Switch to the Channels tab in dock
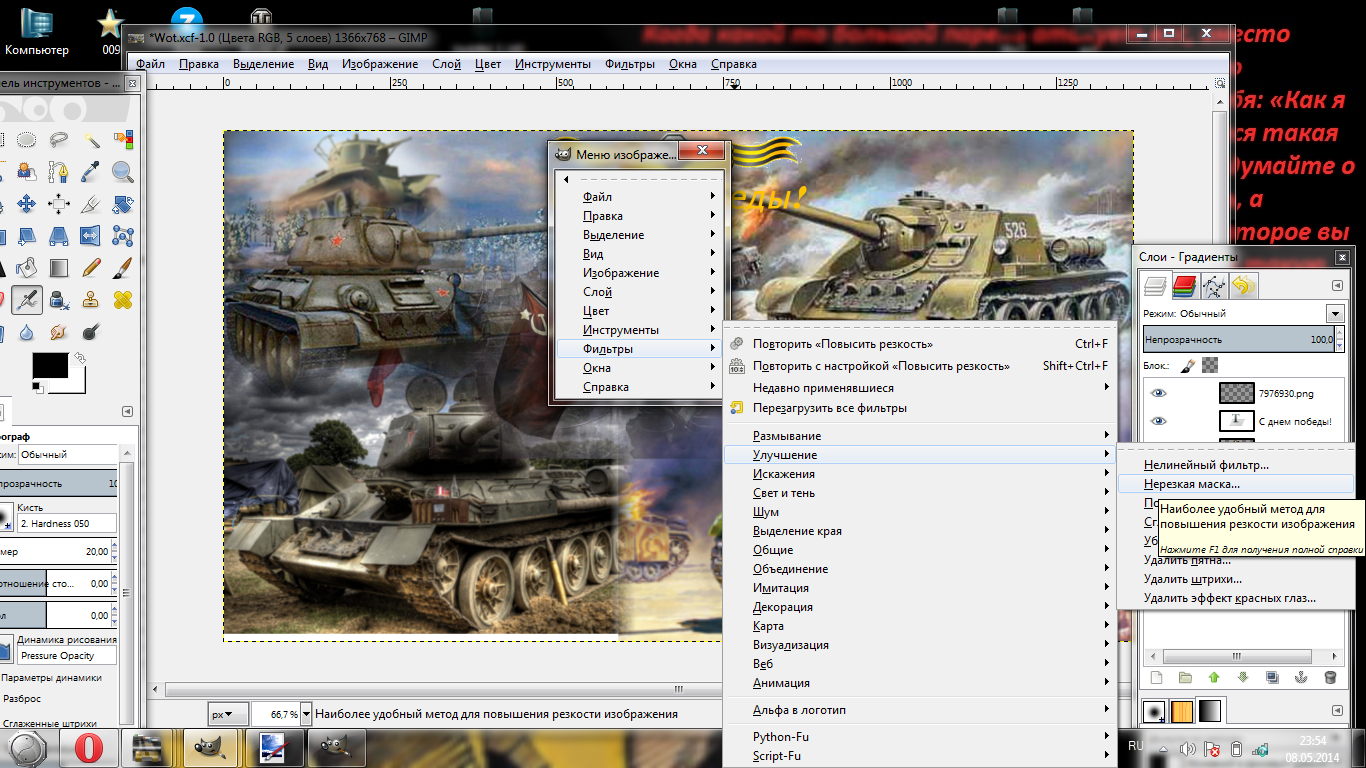The height and width of the screenshot is (768, 1366). point(1184,287)
